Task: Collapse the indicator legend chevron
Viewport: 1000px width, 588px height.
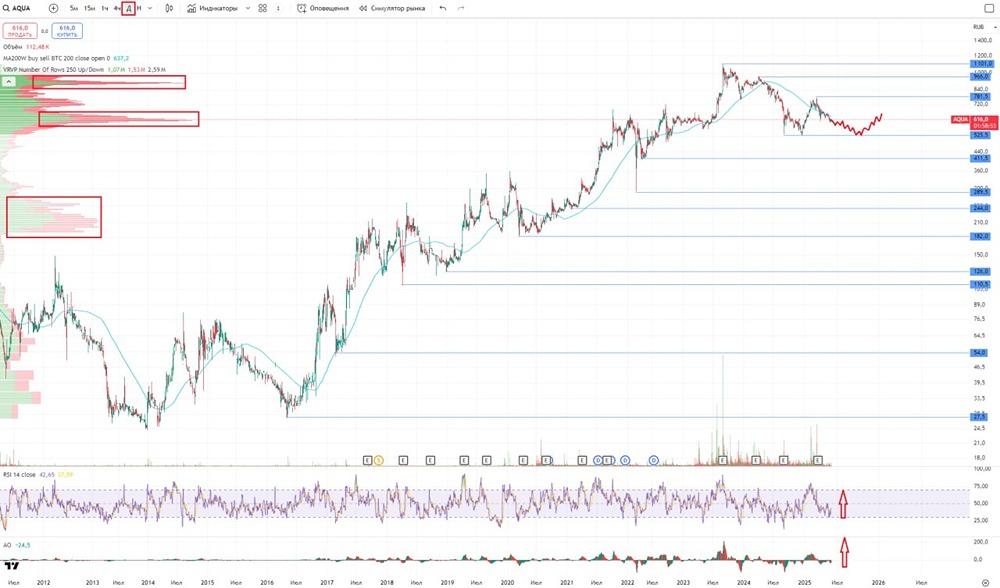Action: pyautogui.click(x=8, y=82)
